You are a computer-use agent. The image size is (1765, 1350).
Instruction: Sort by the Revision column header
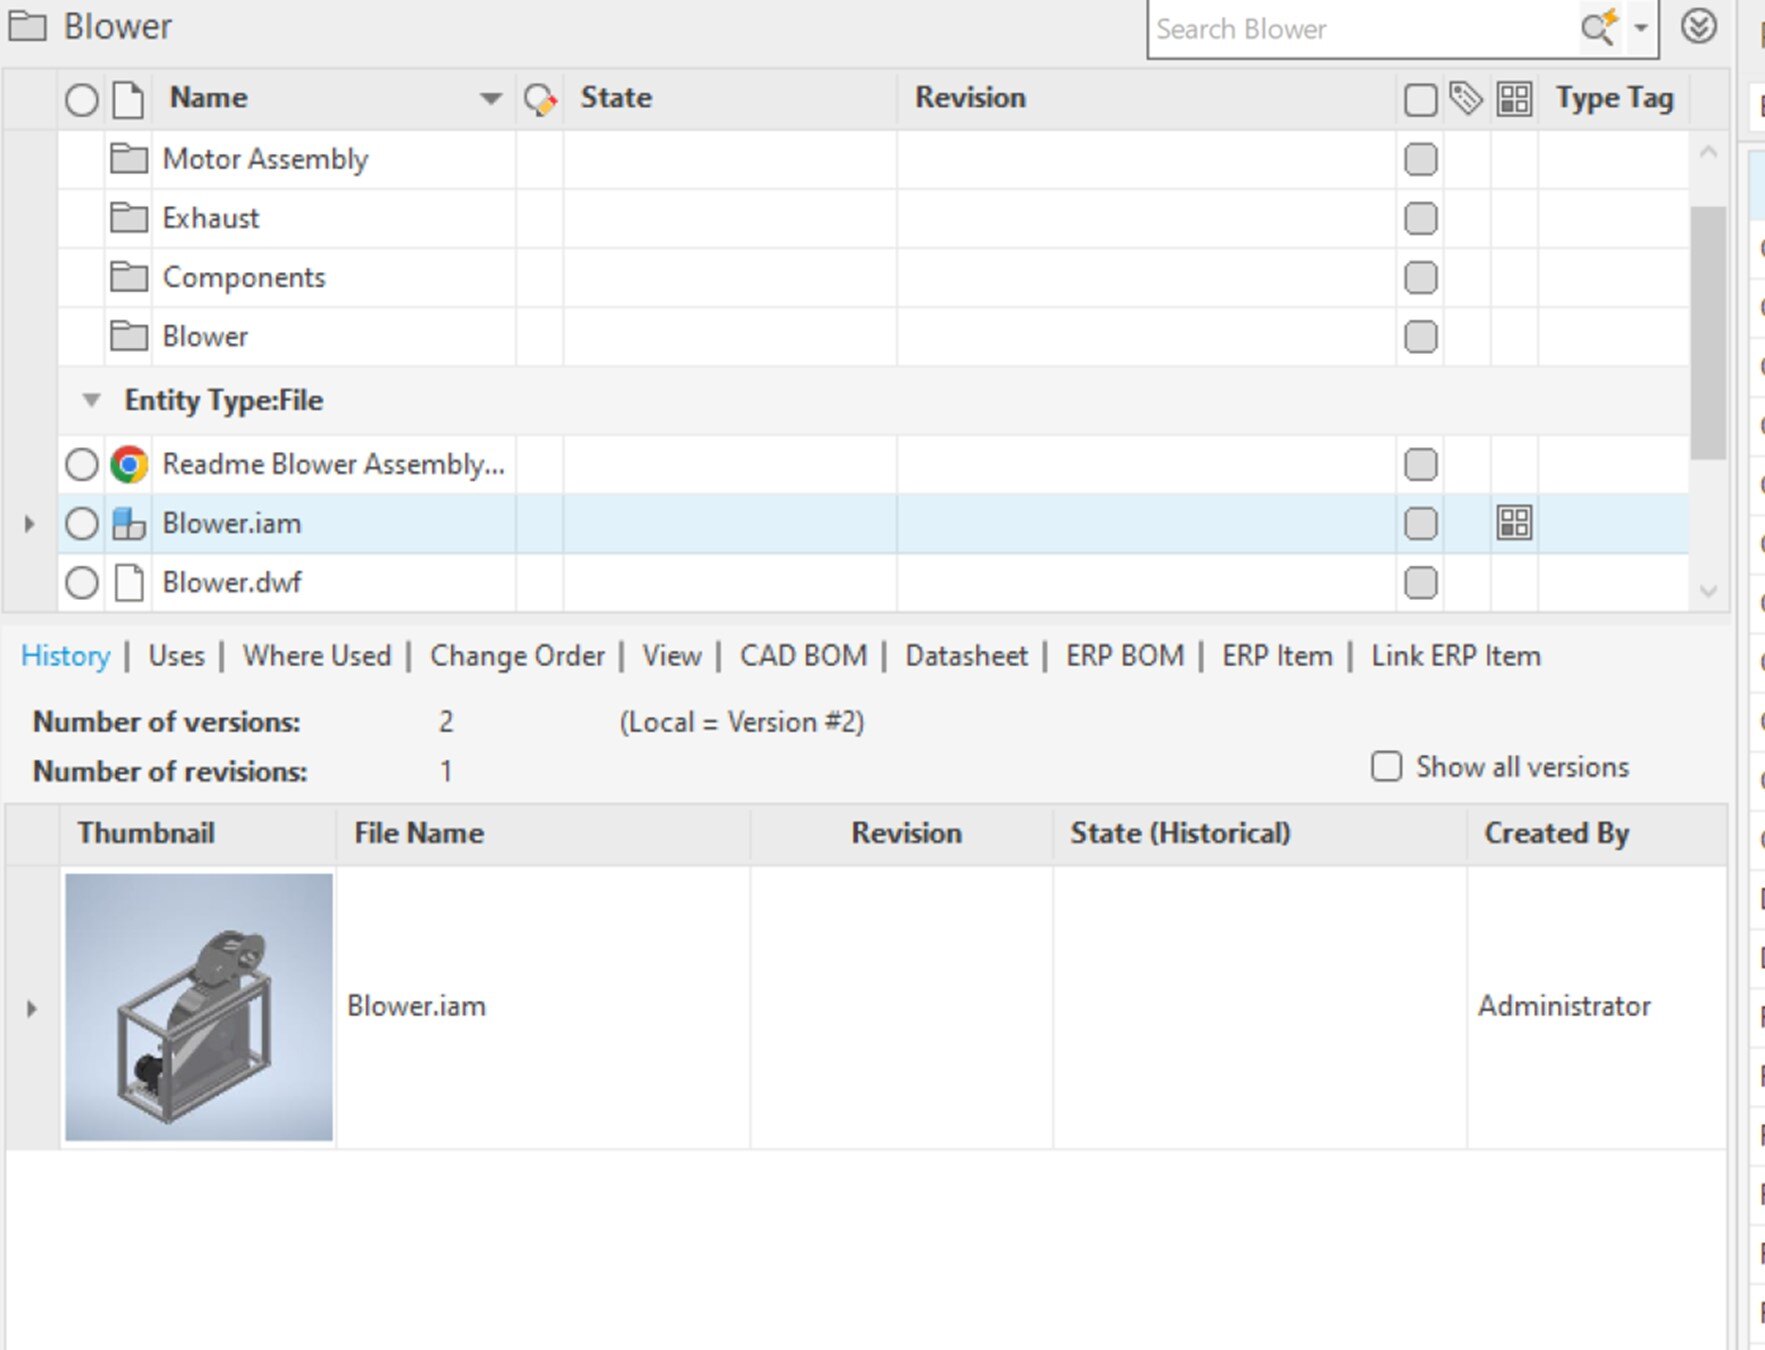click(970, 98)
